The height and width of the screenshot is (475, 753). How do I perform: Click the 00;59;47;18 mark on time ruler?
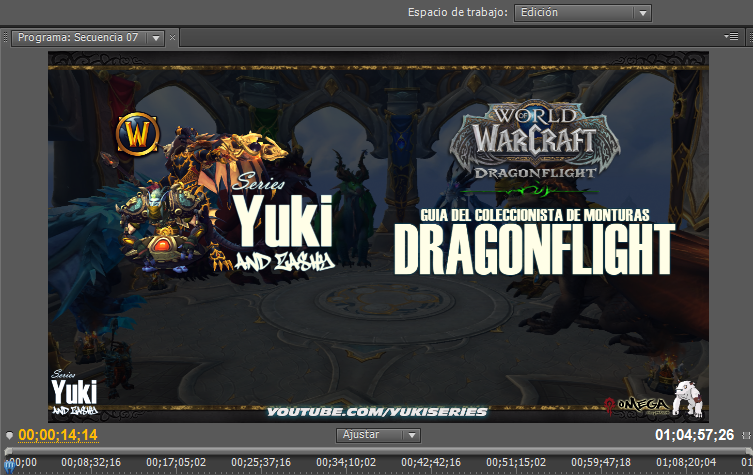601,463
